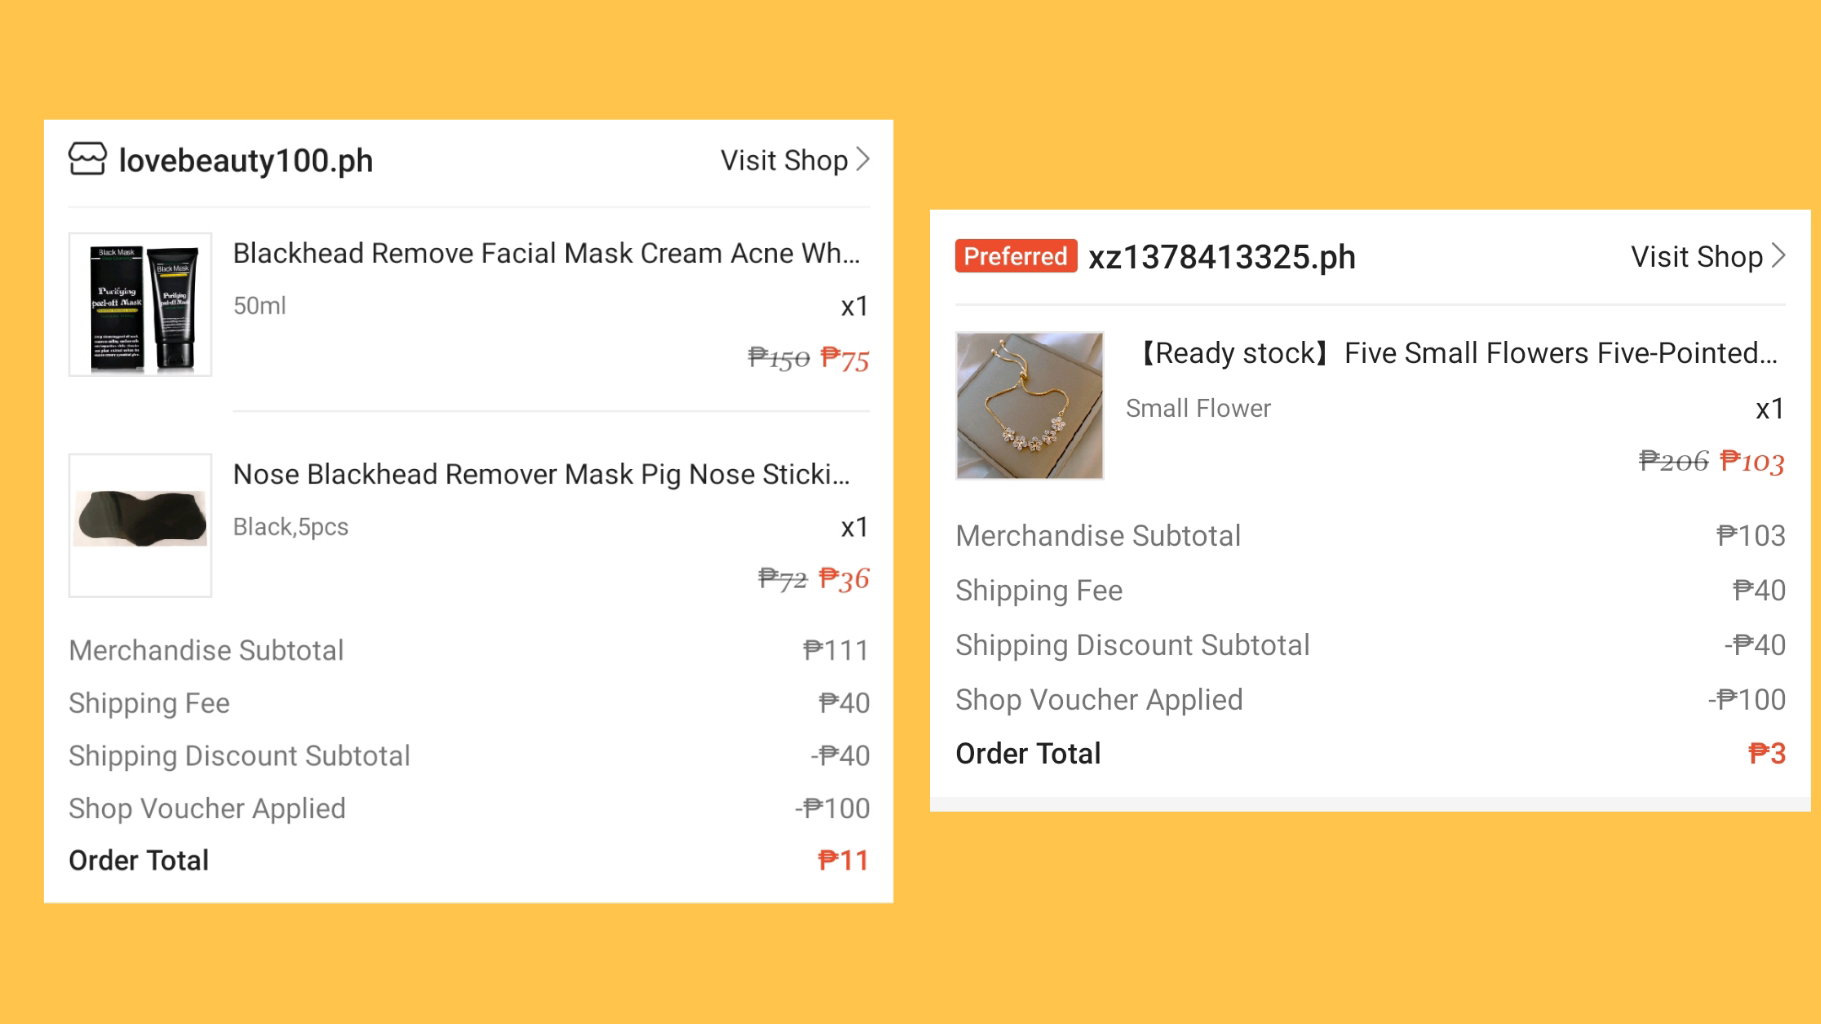1821x1024 pixels.
Task: Open the lovebeauty100.ph shop name
Action: (246, 160)
